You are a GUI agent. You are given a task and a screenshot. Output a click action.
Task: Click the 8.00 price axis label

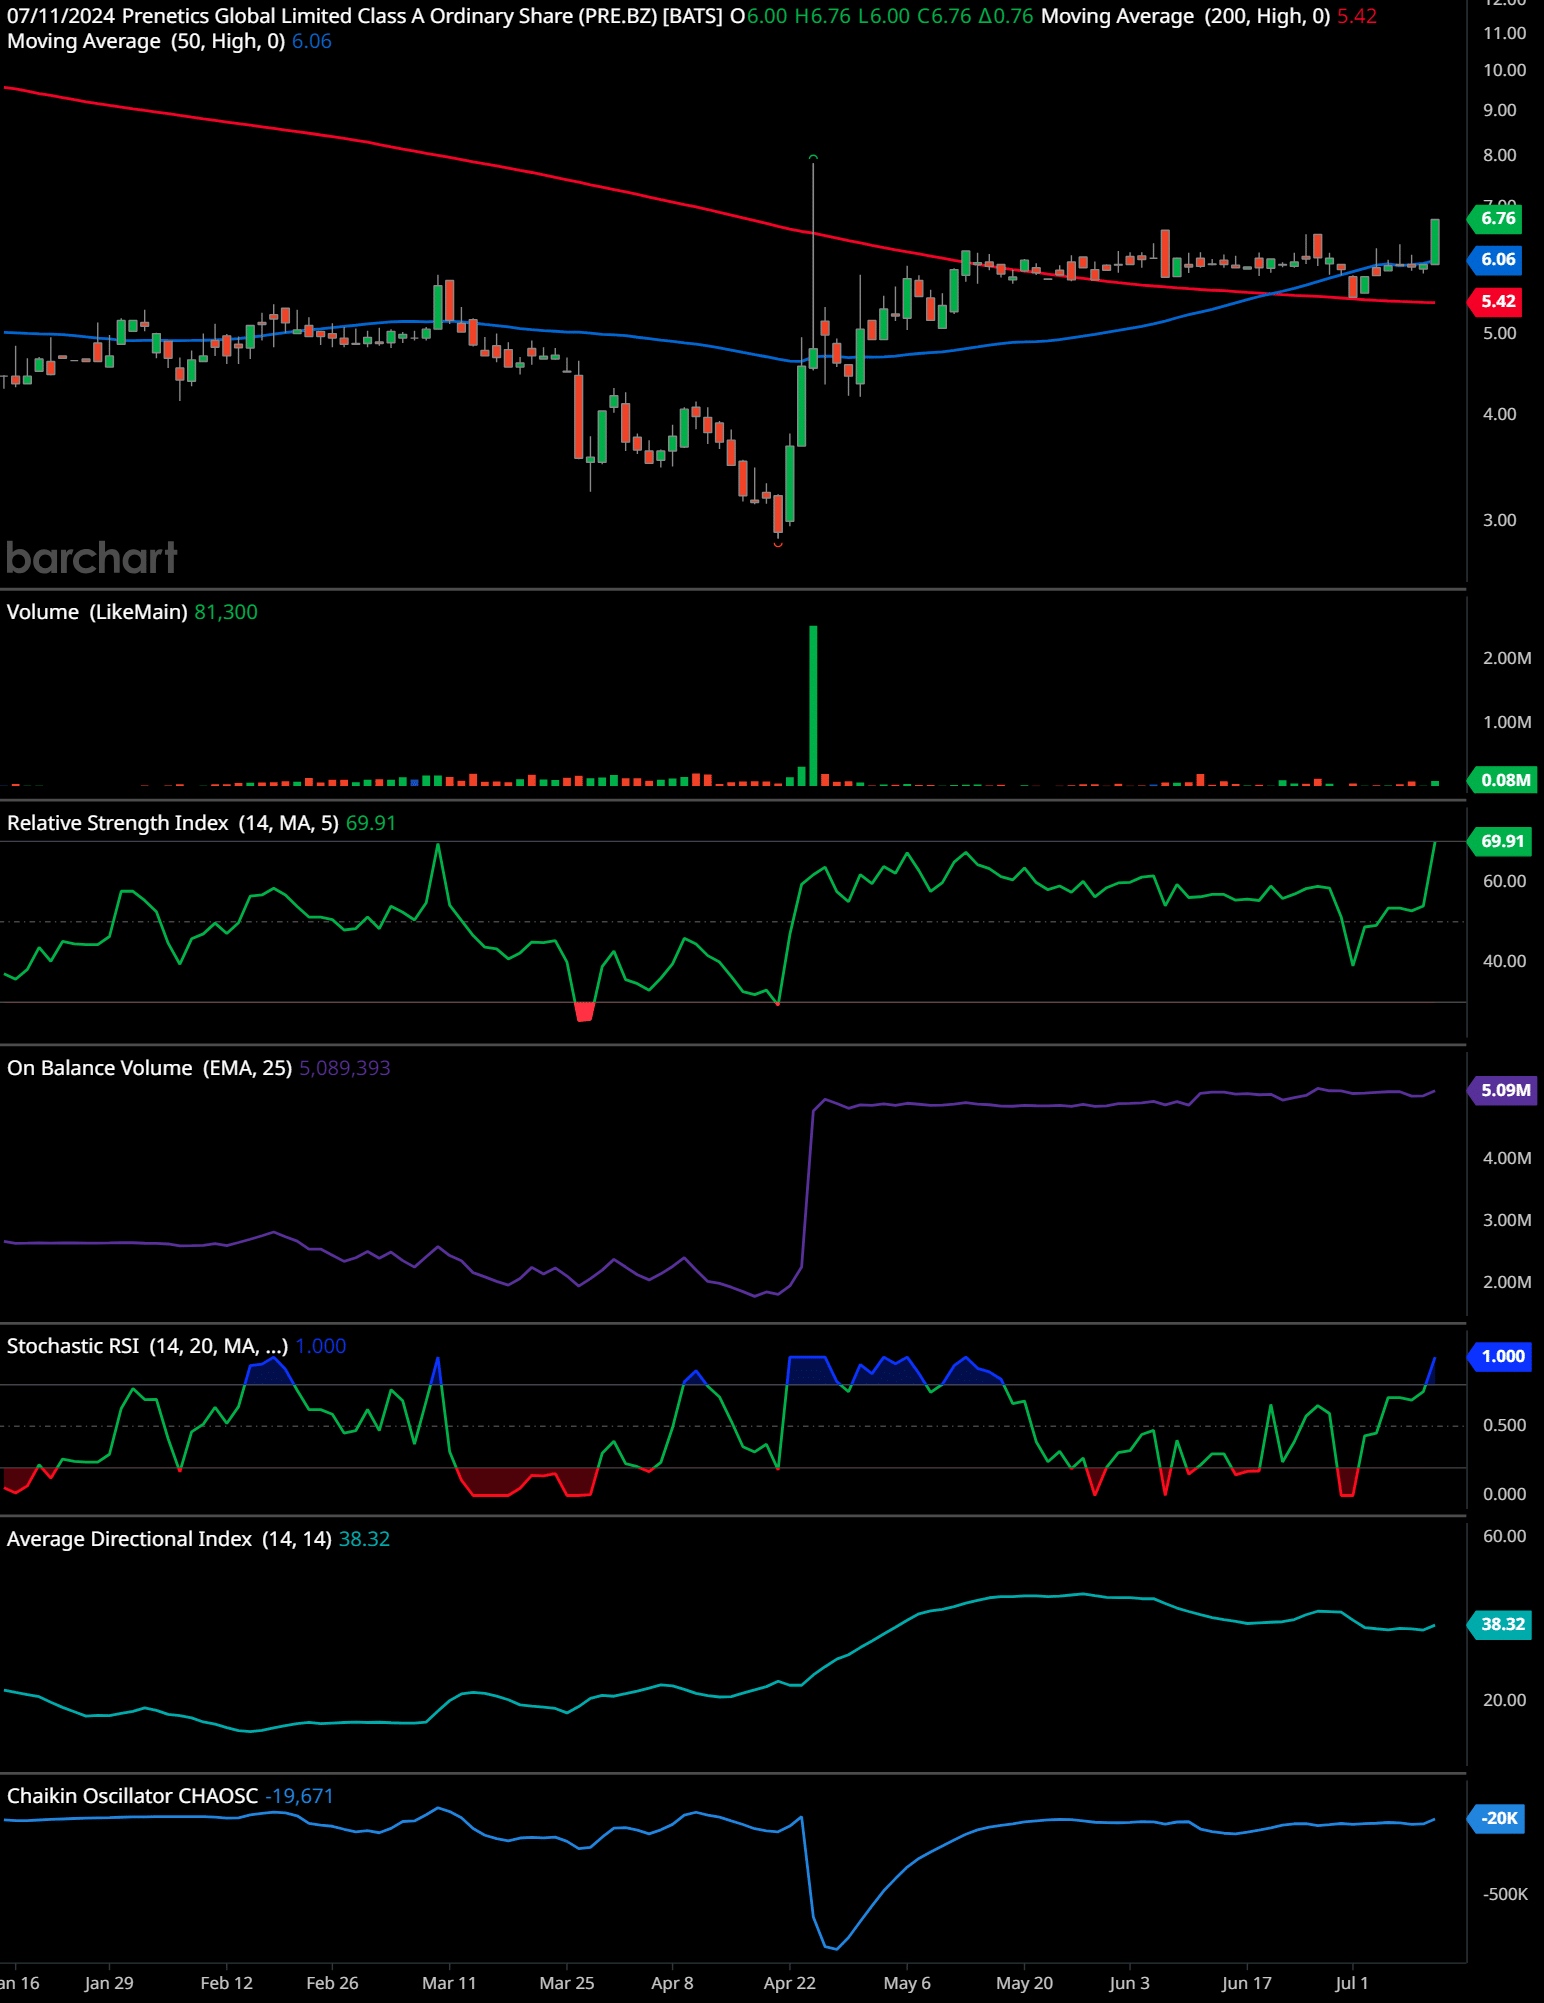click(1499, 155)
